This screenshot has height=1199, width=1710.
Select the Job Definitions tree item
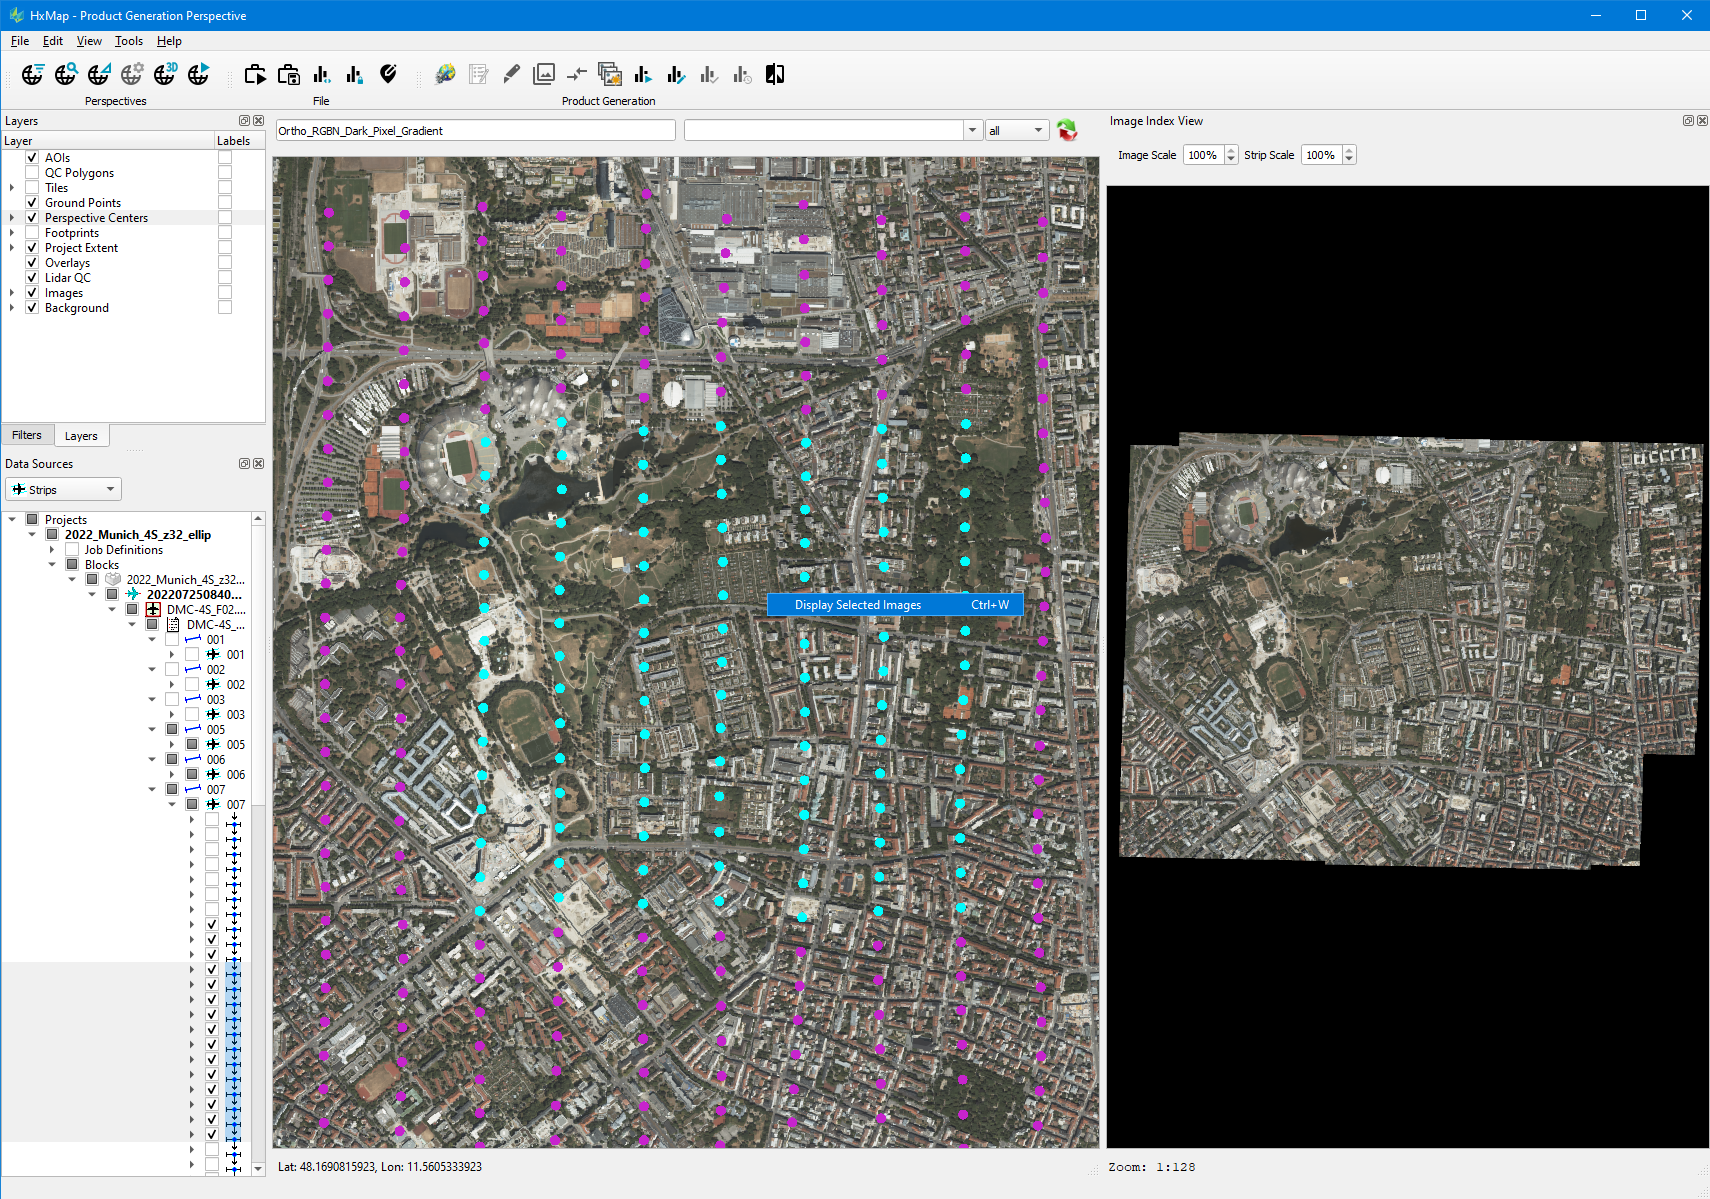coord(123,550)
